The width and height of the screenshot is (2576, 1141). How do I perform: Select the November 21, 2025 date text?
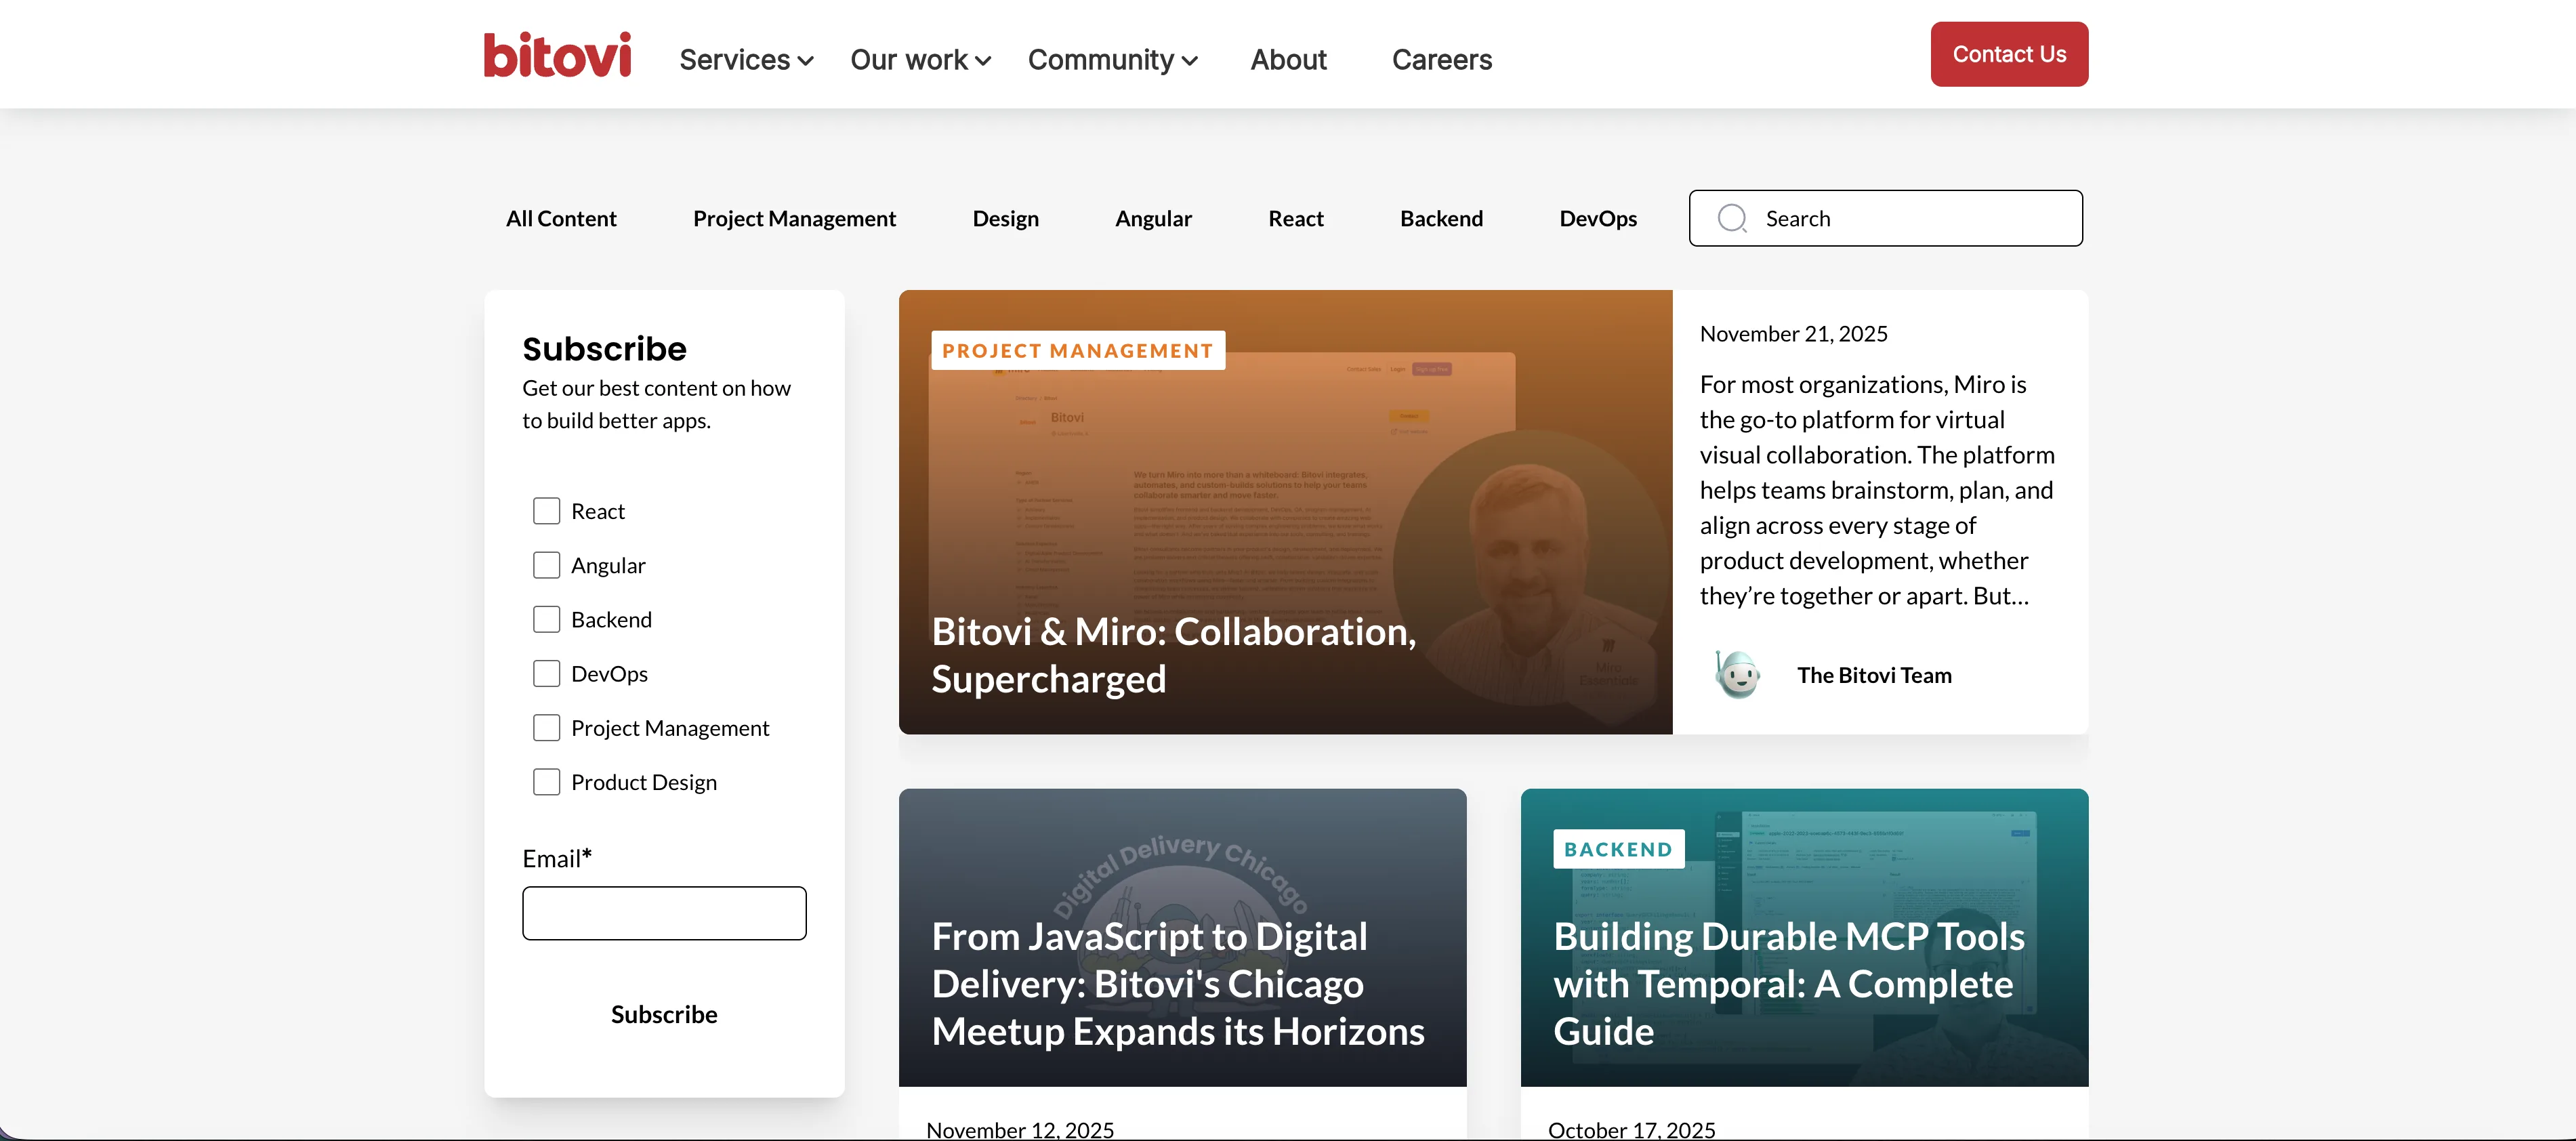coord(1793,334)
